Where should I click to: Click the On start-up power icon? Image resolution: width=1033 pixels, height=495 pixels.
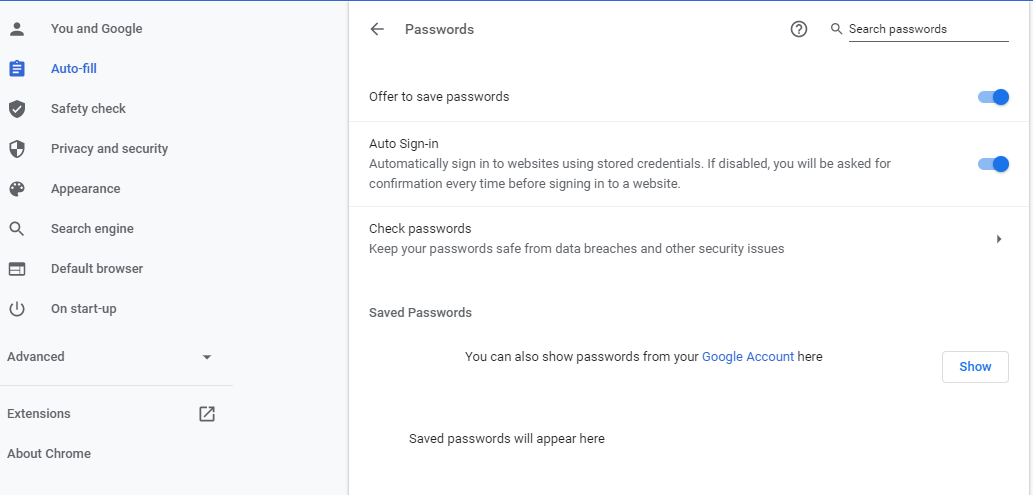(x=16, y=309)
